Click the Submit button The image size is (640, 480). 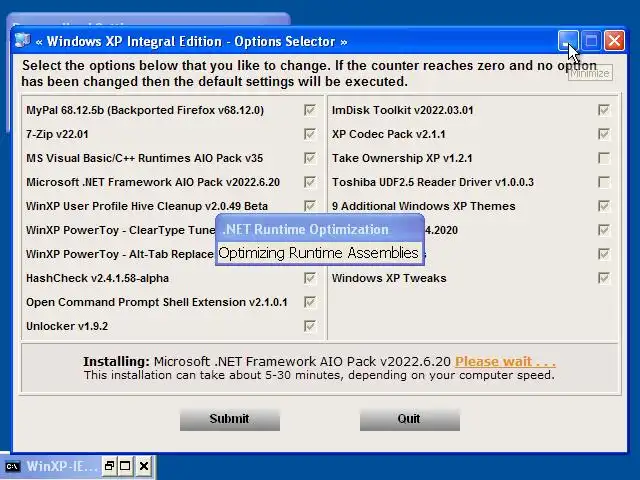point(230,419)
